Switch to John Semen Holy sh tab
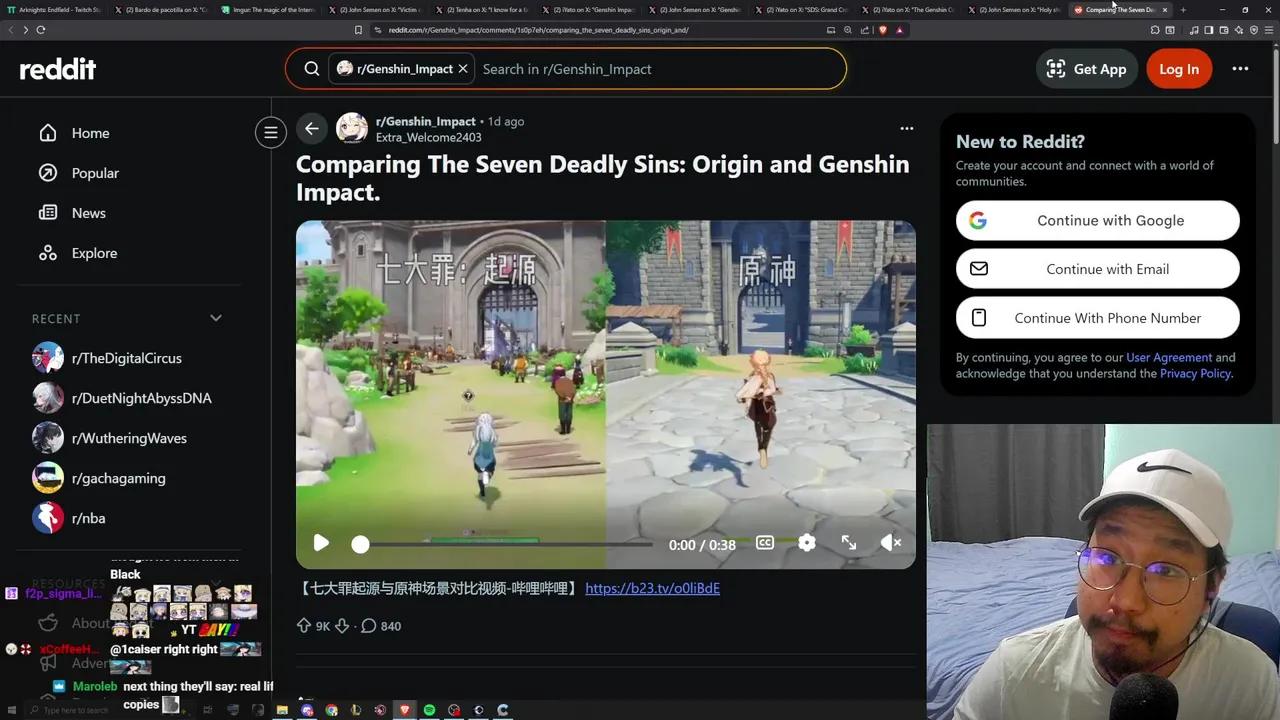This screenshot has height=720, width=1280. [1016, 10]
